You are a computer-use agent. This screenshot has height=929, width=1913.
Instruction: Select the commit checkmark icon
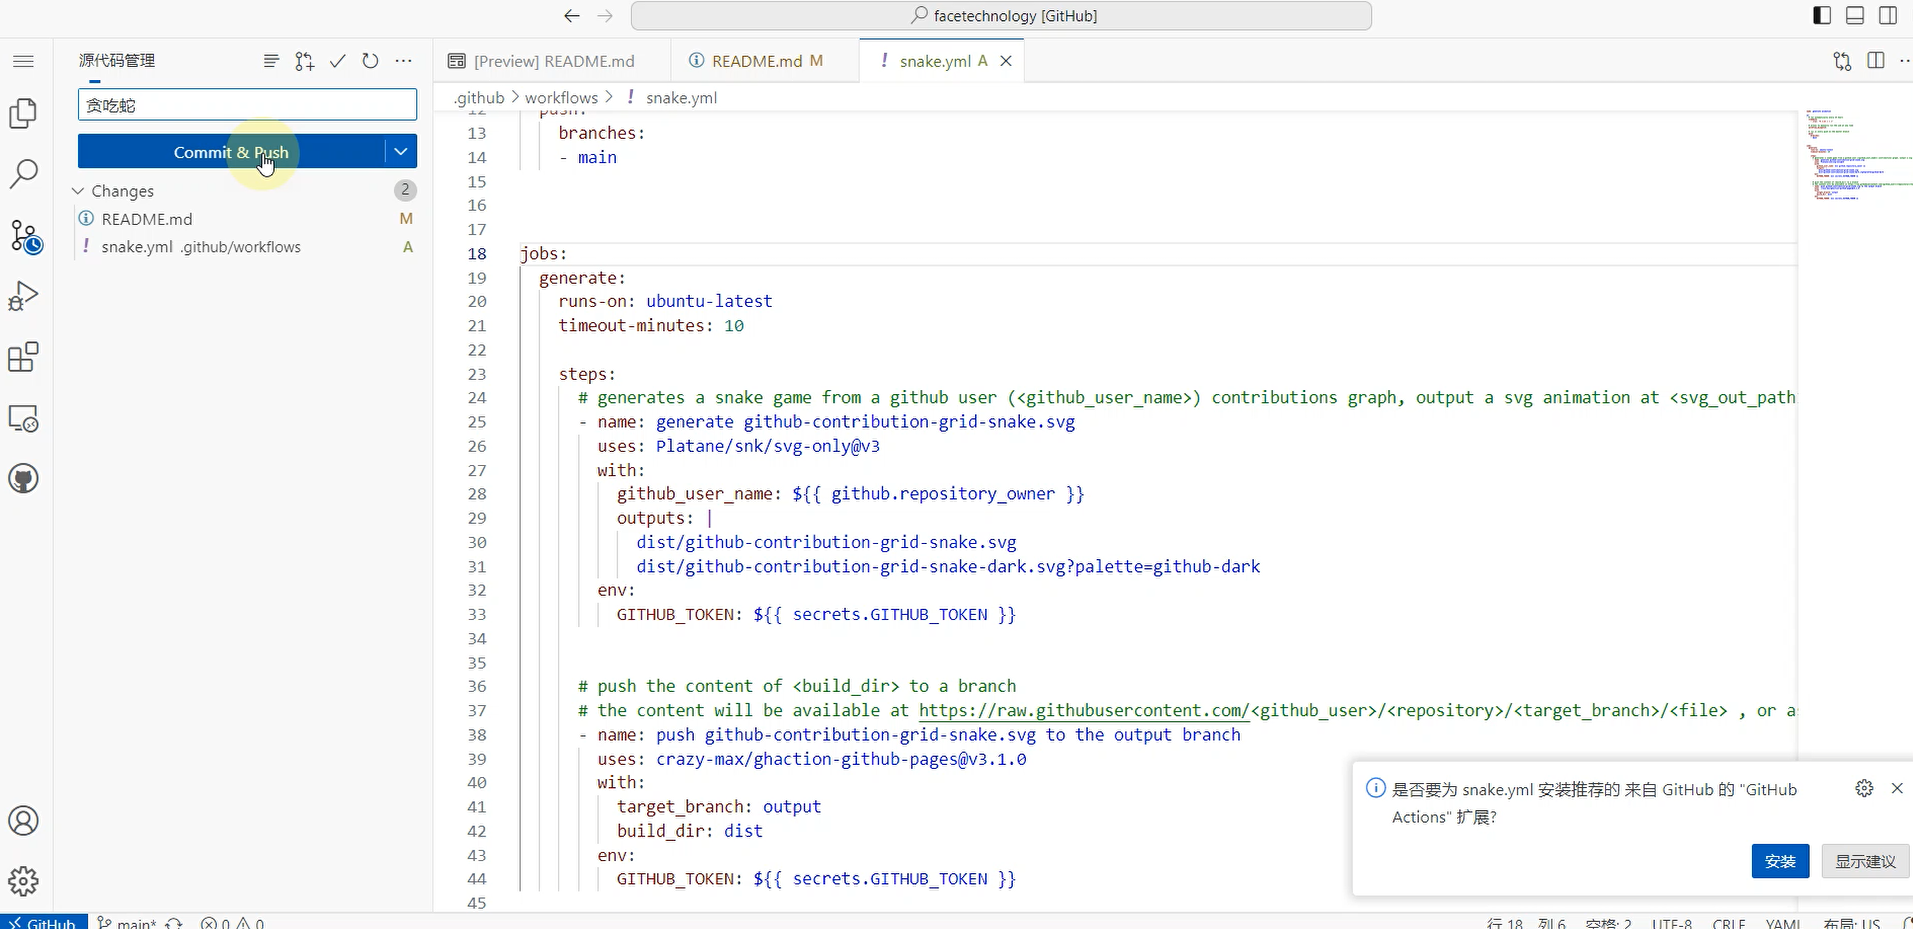coord(337,61)
